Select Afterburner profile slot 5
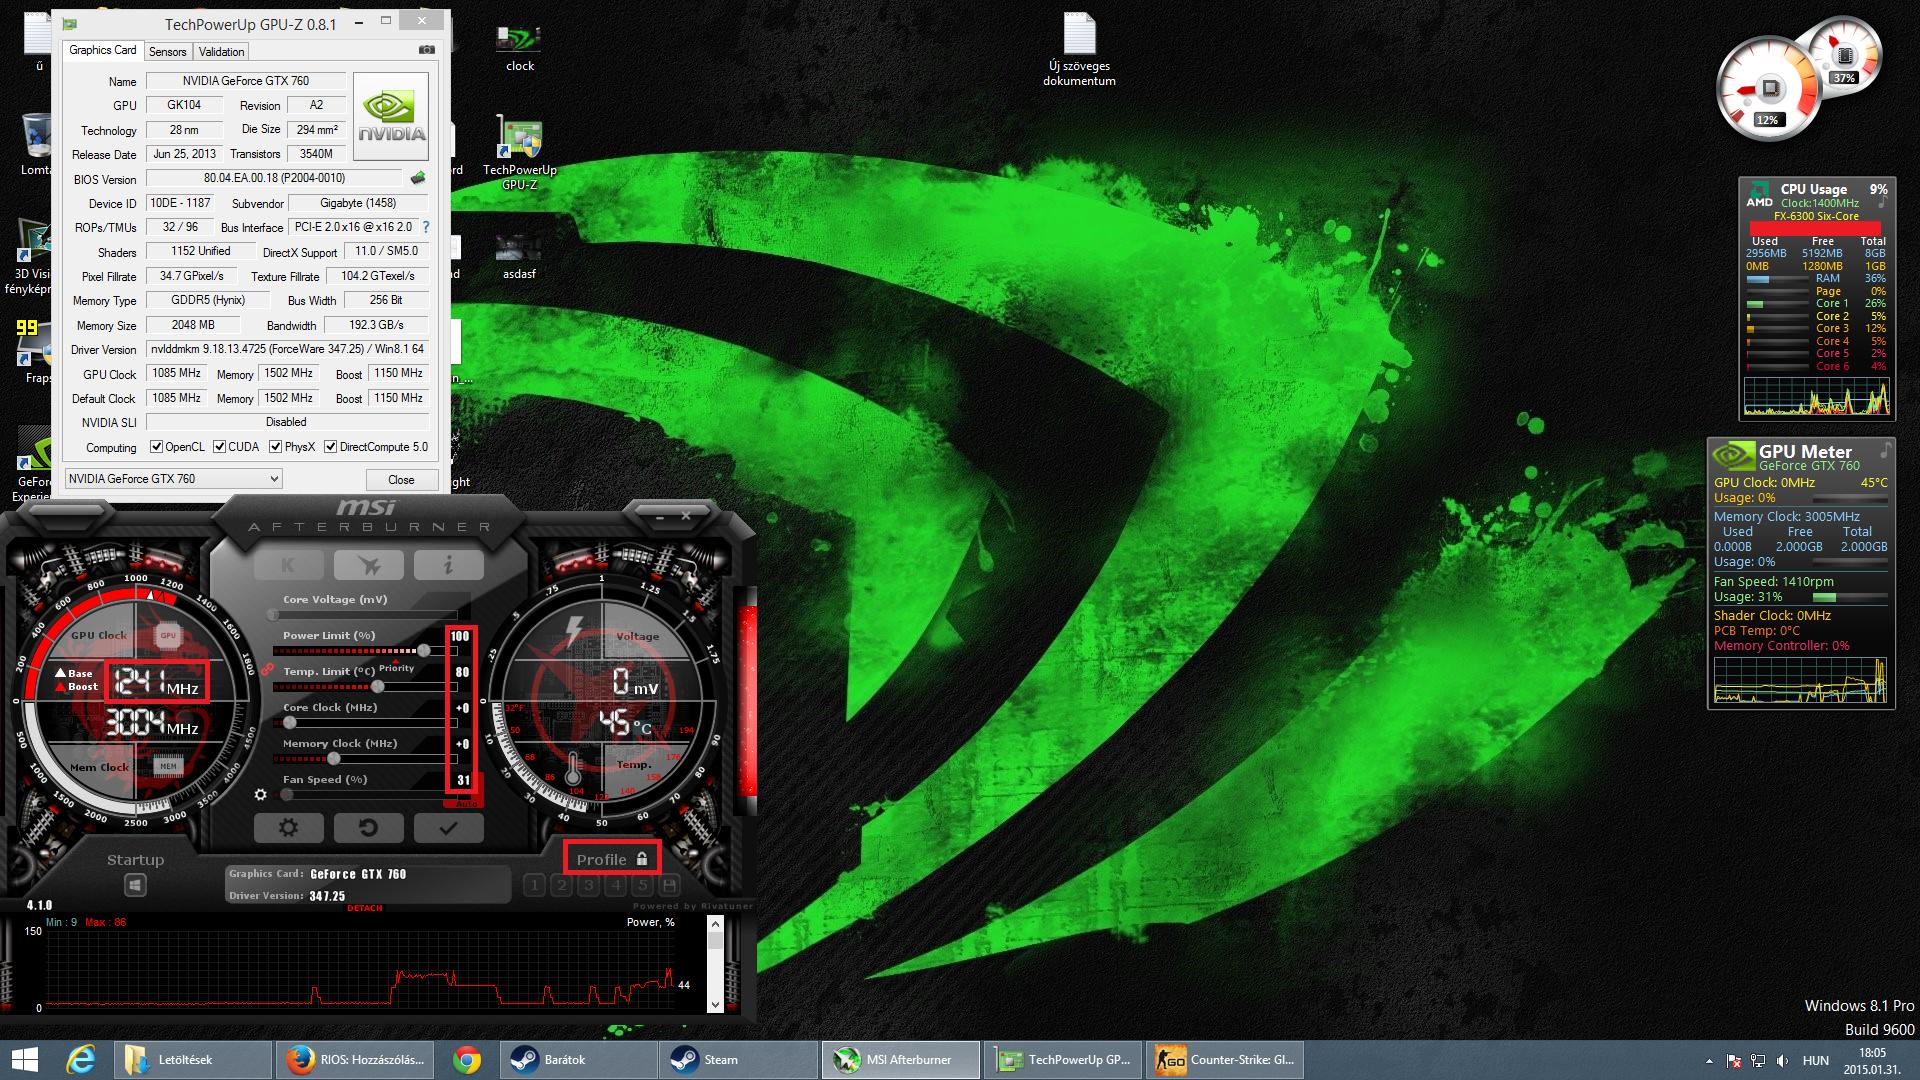 (x=643, y=885)
